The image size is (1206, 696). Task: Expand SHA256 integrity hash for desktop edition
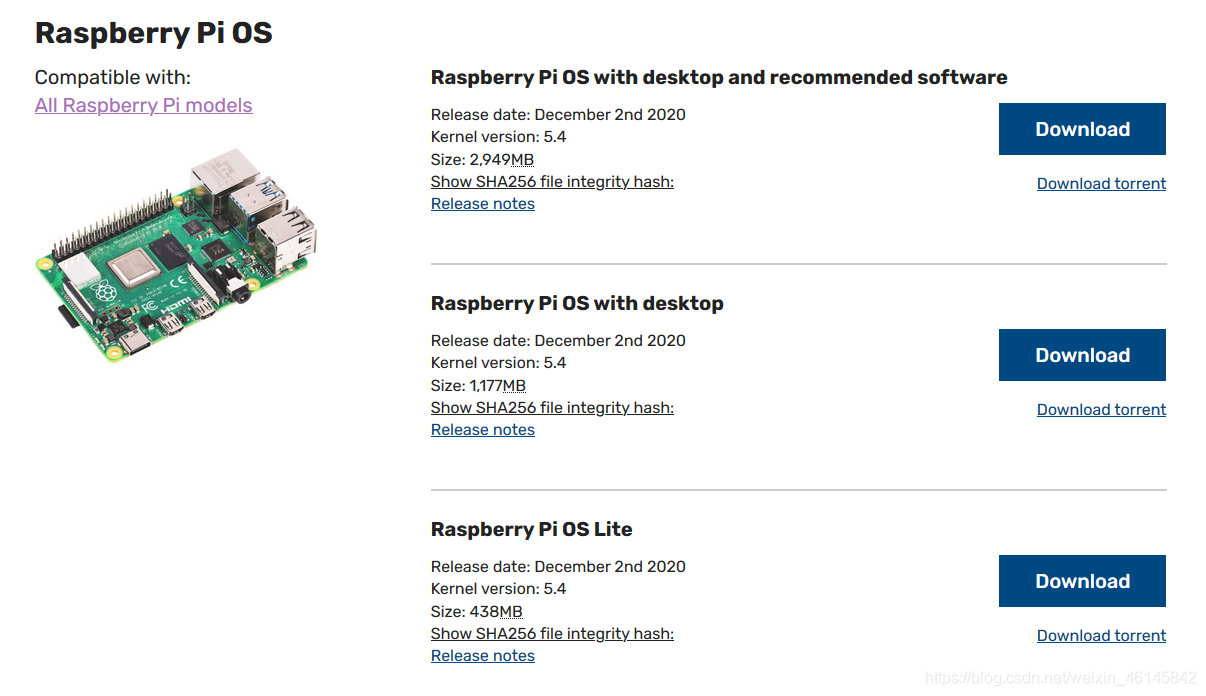click(552, 408)
